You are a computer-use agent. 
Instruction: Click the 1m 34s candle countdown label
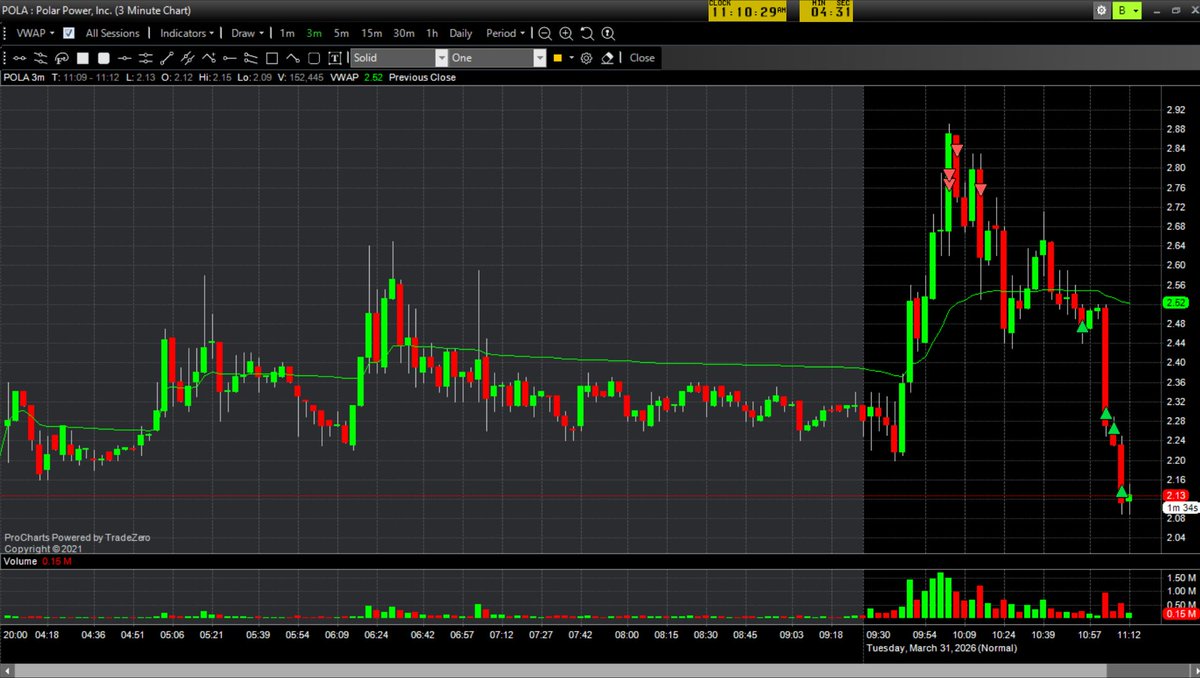[x=1180, y=508]
